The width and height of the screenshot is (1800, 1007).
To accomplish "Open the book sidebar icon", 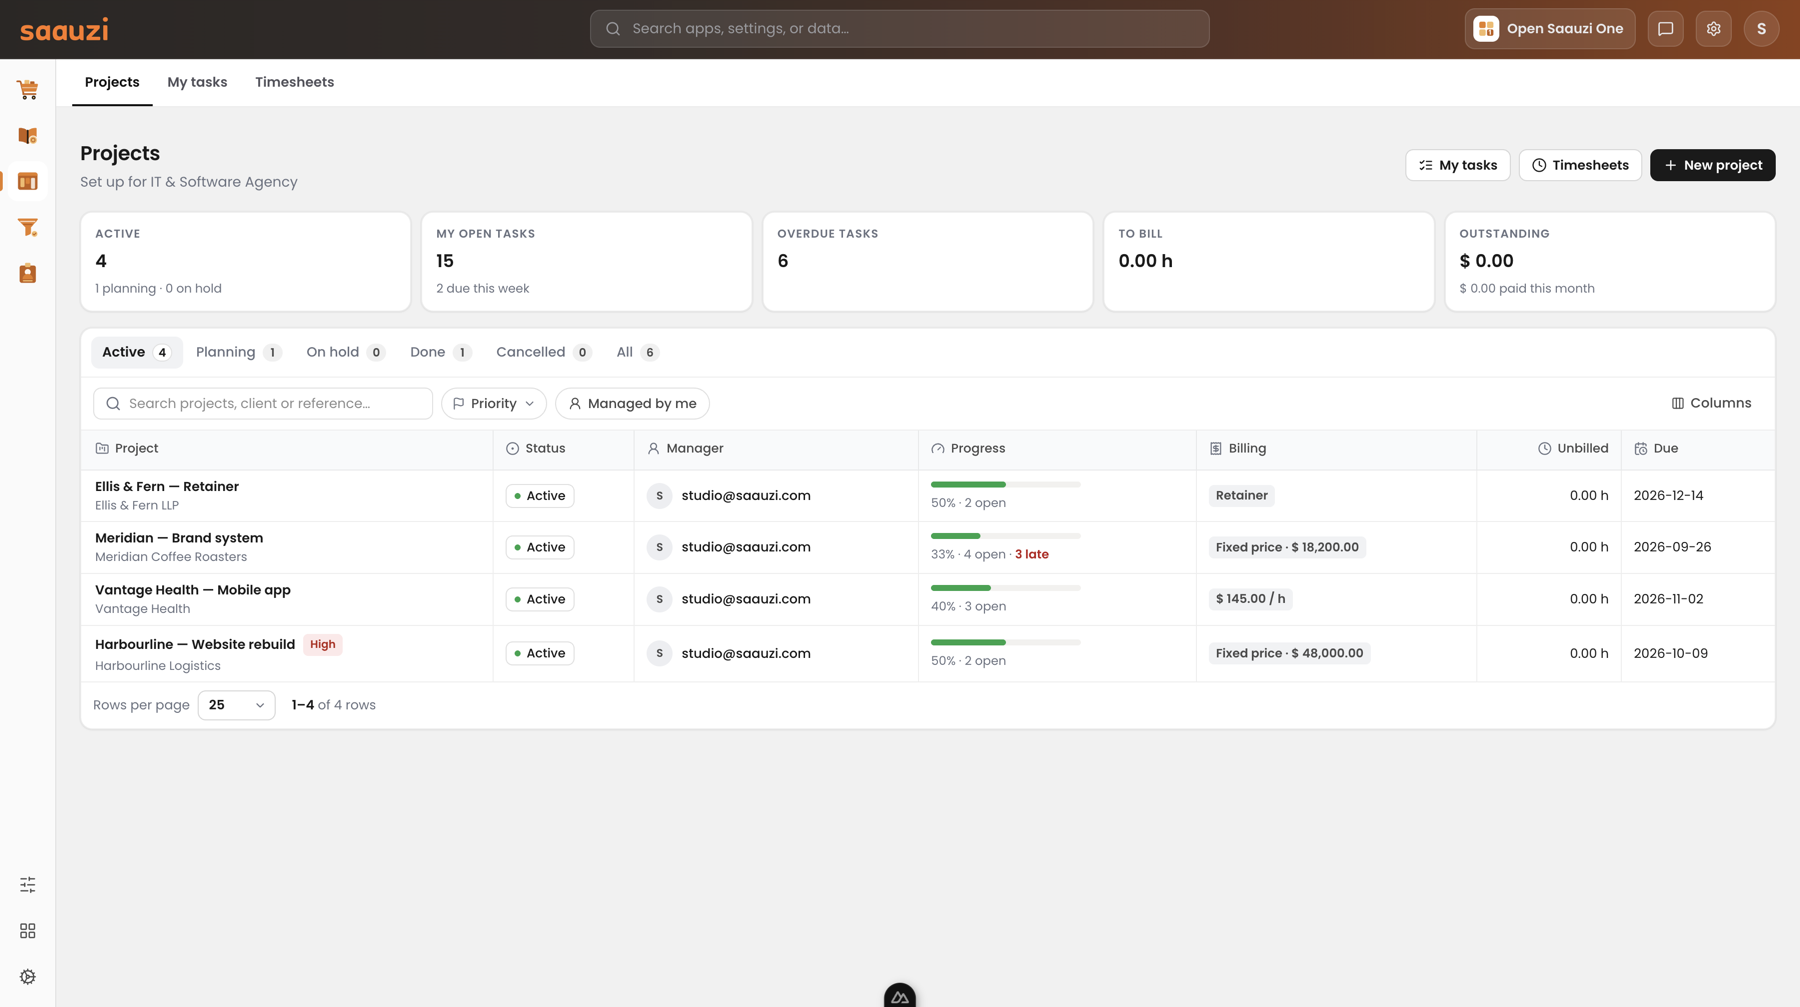I will tap(28, 136).
